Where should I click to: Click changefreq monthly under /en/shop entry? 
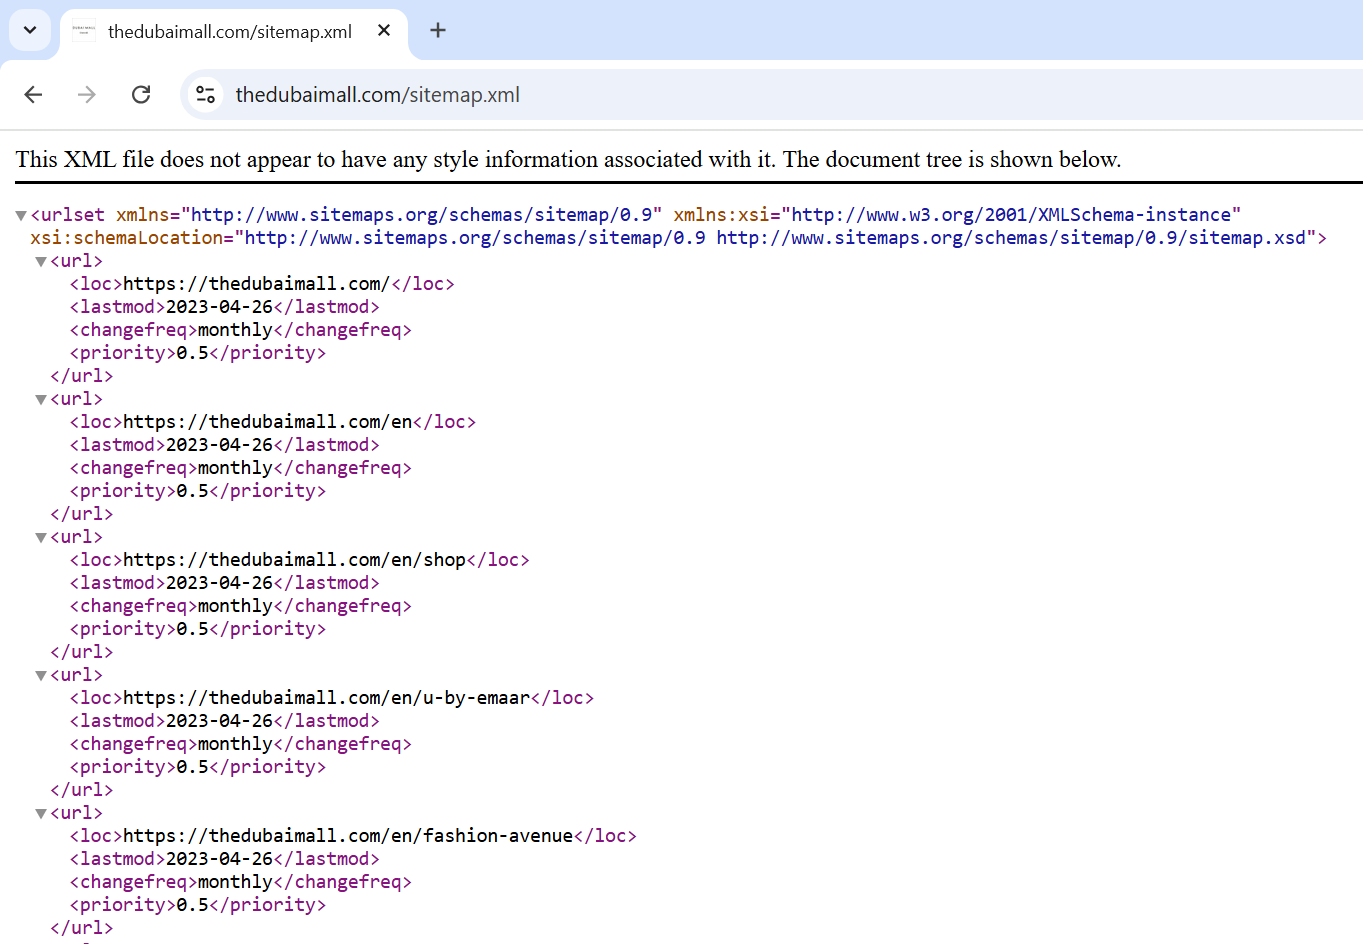[235, 606]
